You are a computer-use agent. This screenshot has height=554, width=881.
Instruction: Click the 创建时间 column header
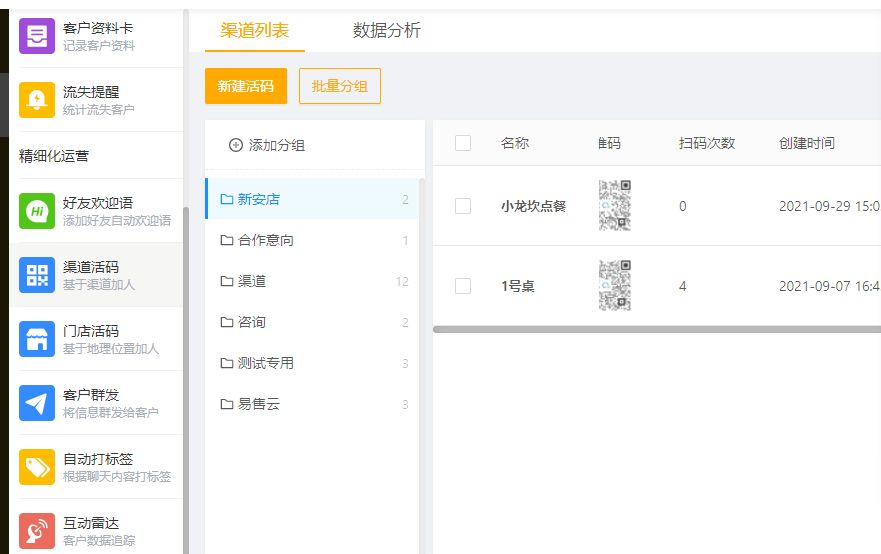807,143
